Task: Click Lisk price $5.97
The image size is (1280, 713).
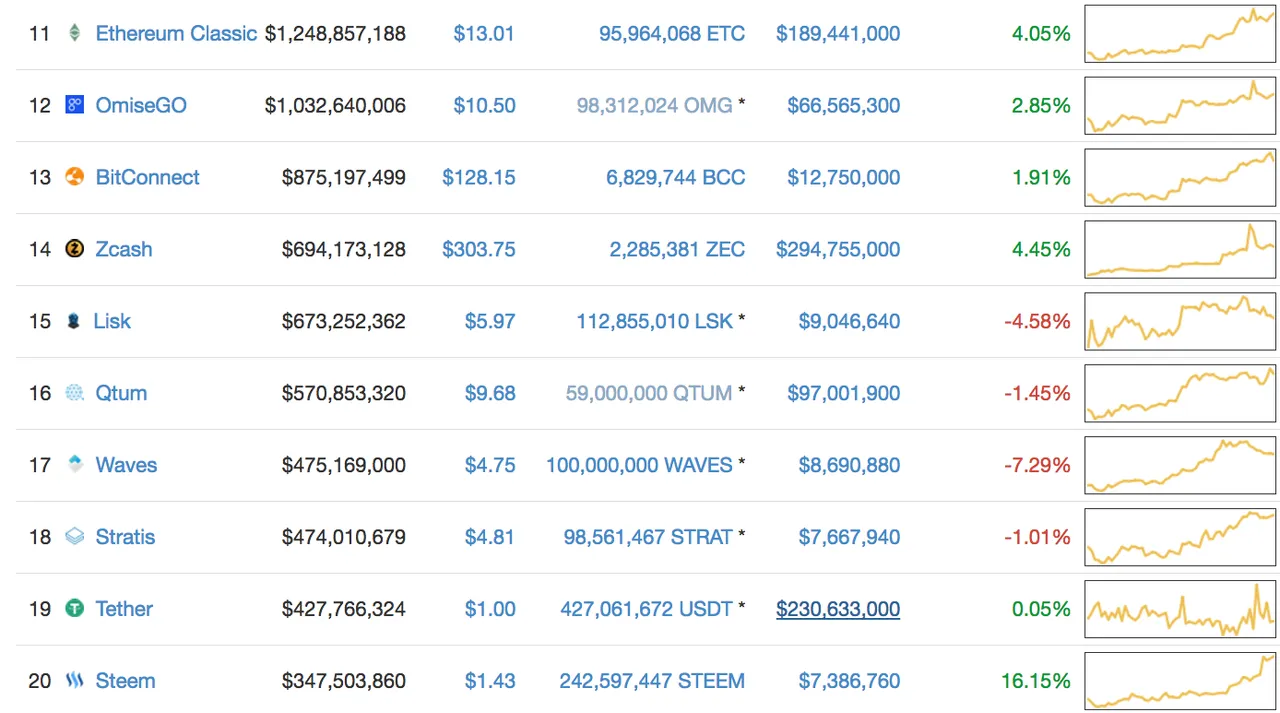Action: pyautogui.click(x=490, y=321)
